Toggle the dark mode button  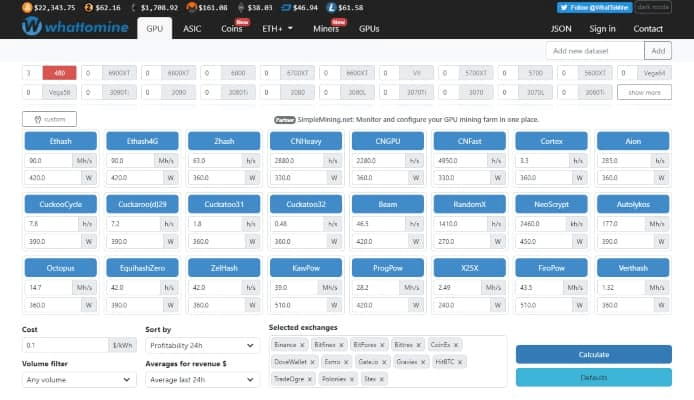click(653, 8)
